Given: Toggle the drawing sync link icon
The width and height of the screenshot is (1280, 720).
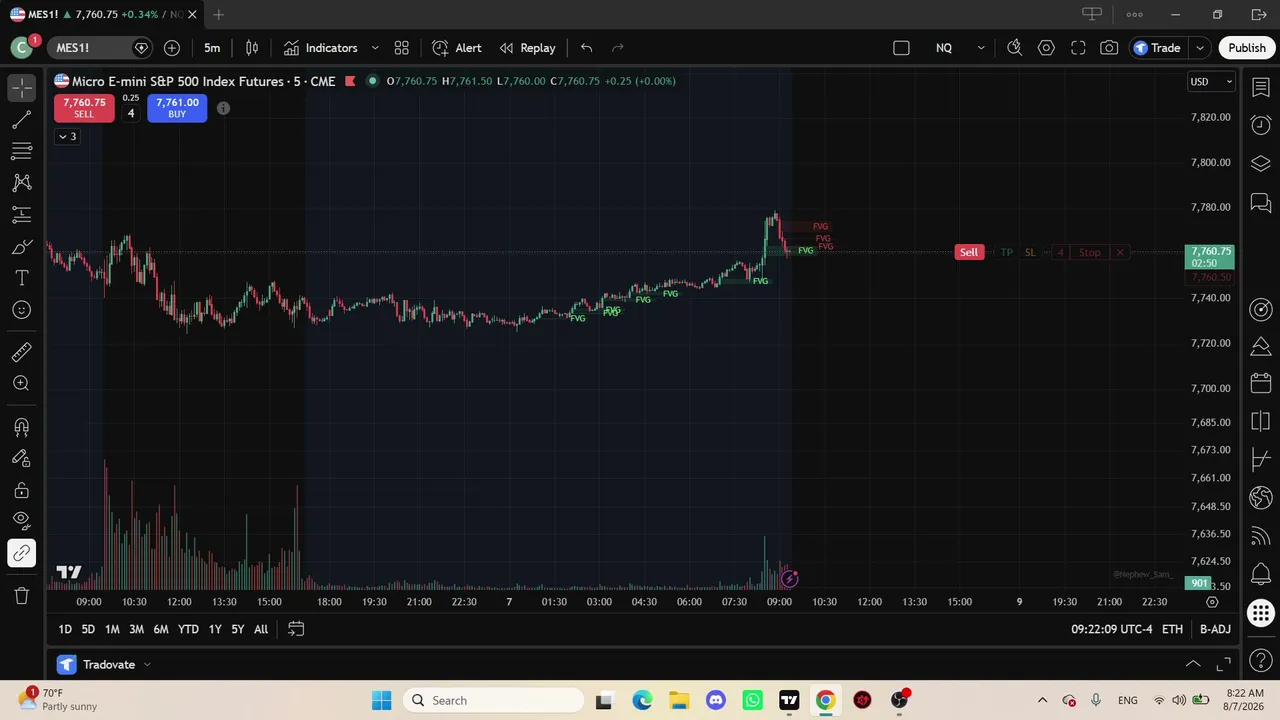Looking at the screenshot, I should tap(22, 553).
